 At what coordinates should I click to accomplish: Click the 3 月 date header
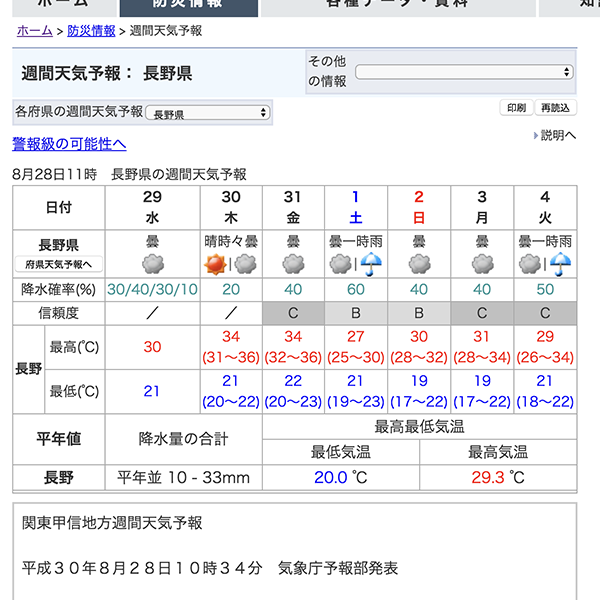tap(482, 207)
